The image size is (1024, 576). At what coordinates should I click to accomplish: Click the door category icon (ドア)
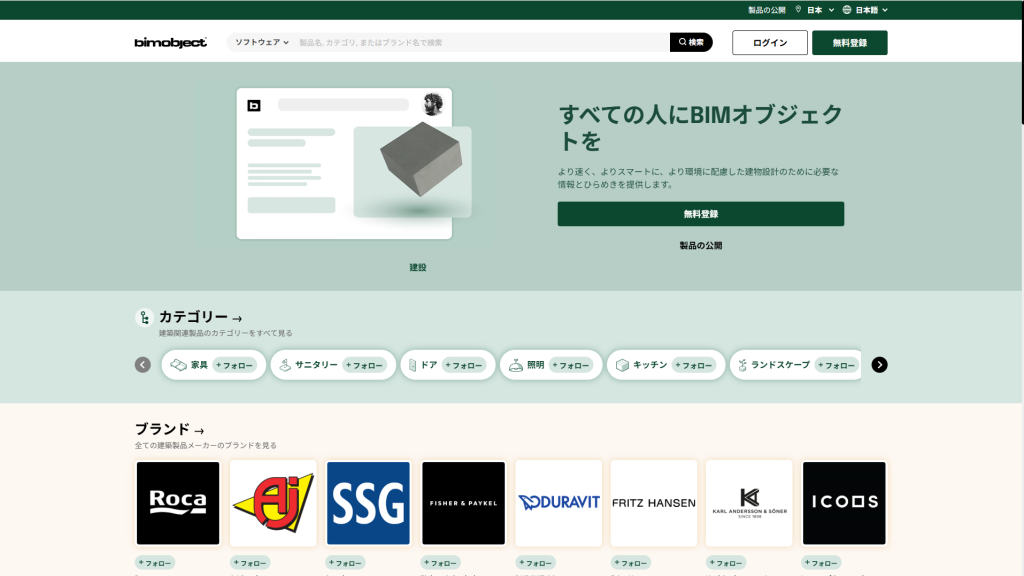(x=410, y=365)
